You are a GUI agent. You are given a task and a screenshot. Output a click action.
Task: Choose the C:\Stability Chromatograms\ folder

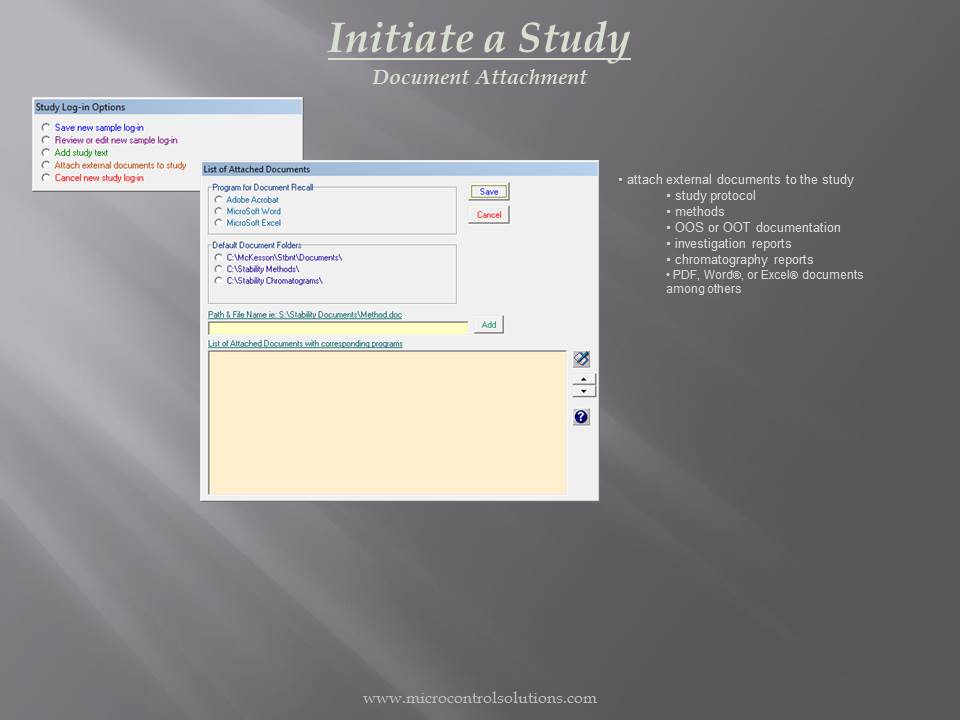click(x=216, y=281)
